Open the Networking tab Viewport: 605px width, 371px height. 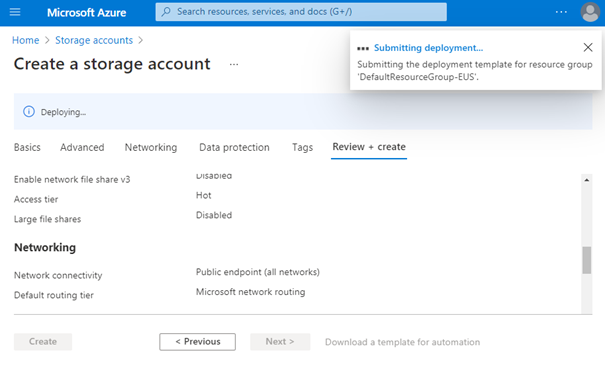point(151,147)
